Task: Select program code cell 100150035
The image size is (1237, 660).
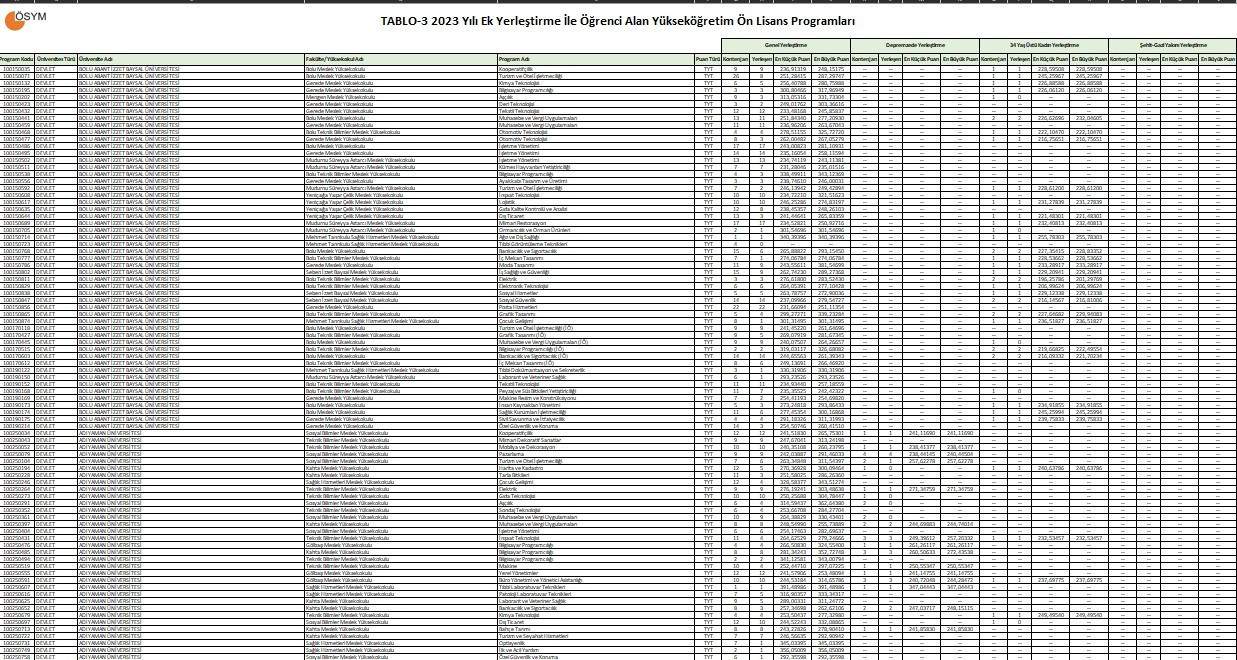Action: pos(17,69)
